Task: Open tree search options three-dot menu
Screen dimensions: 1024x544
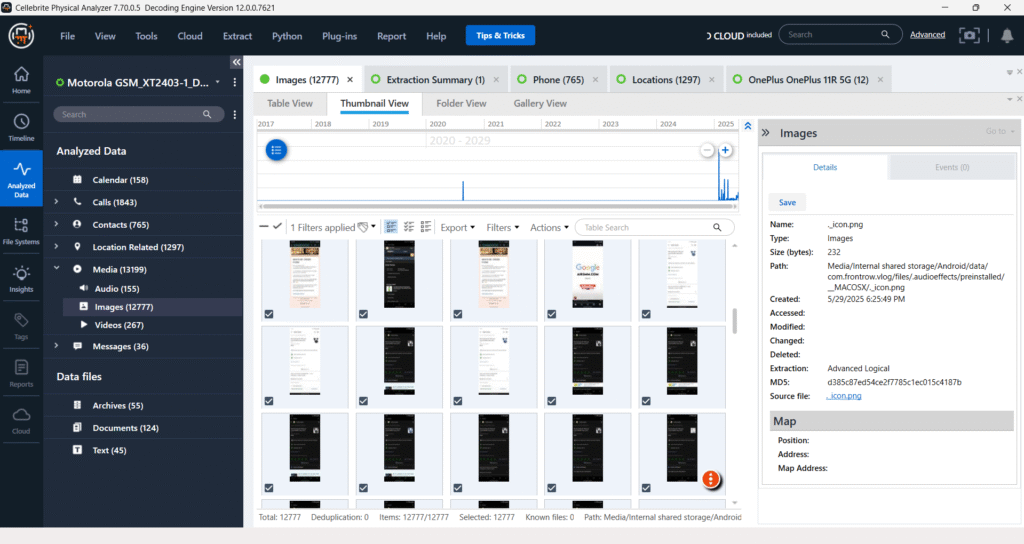Action: coord(234,114)
